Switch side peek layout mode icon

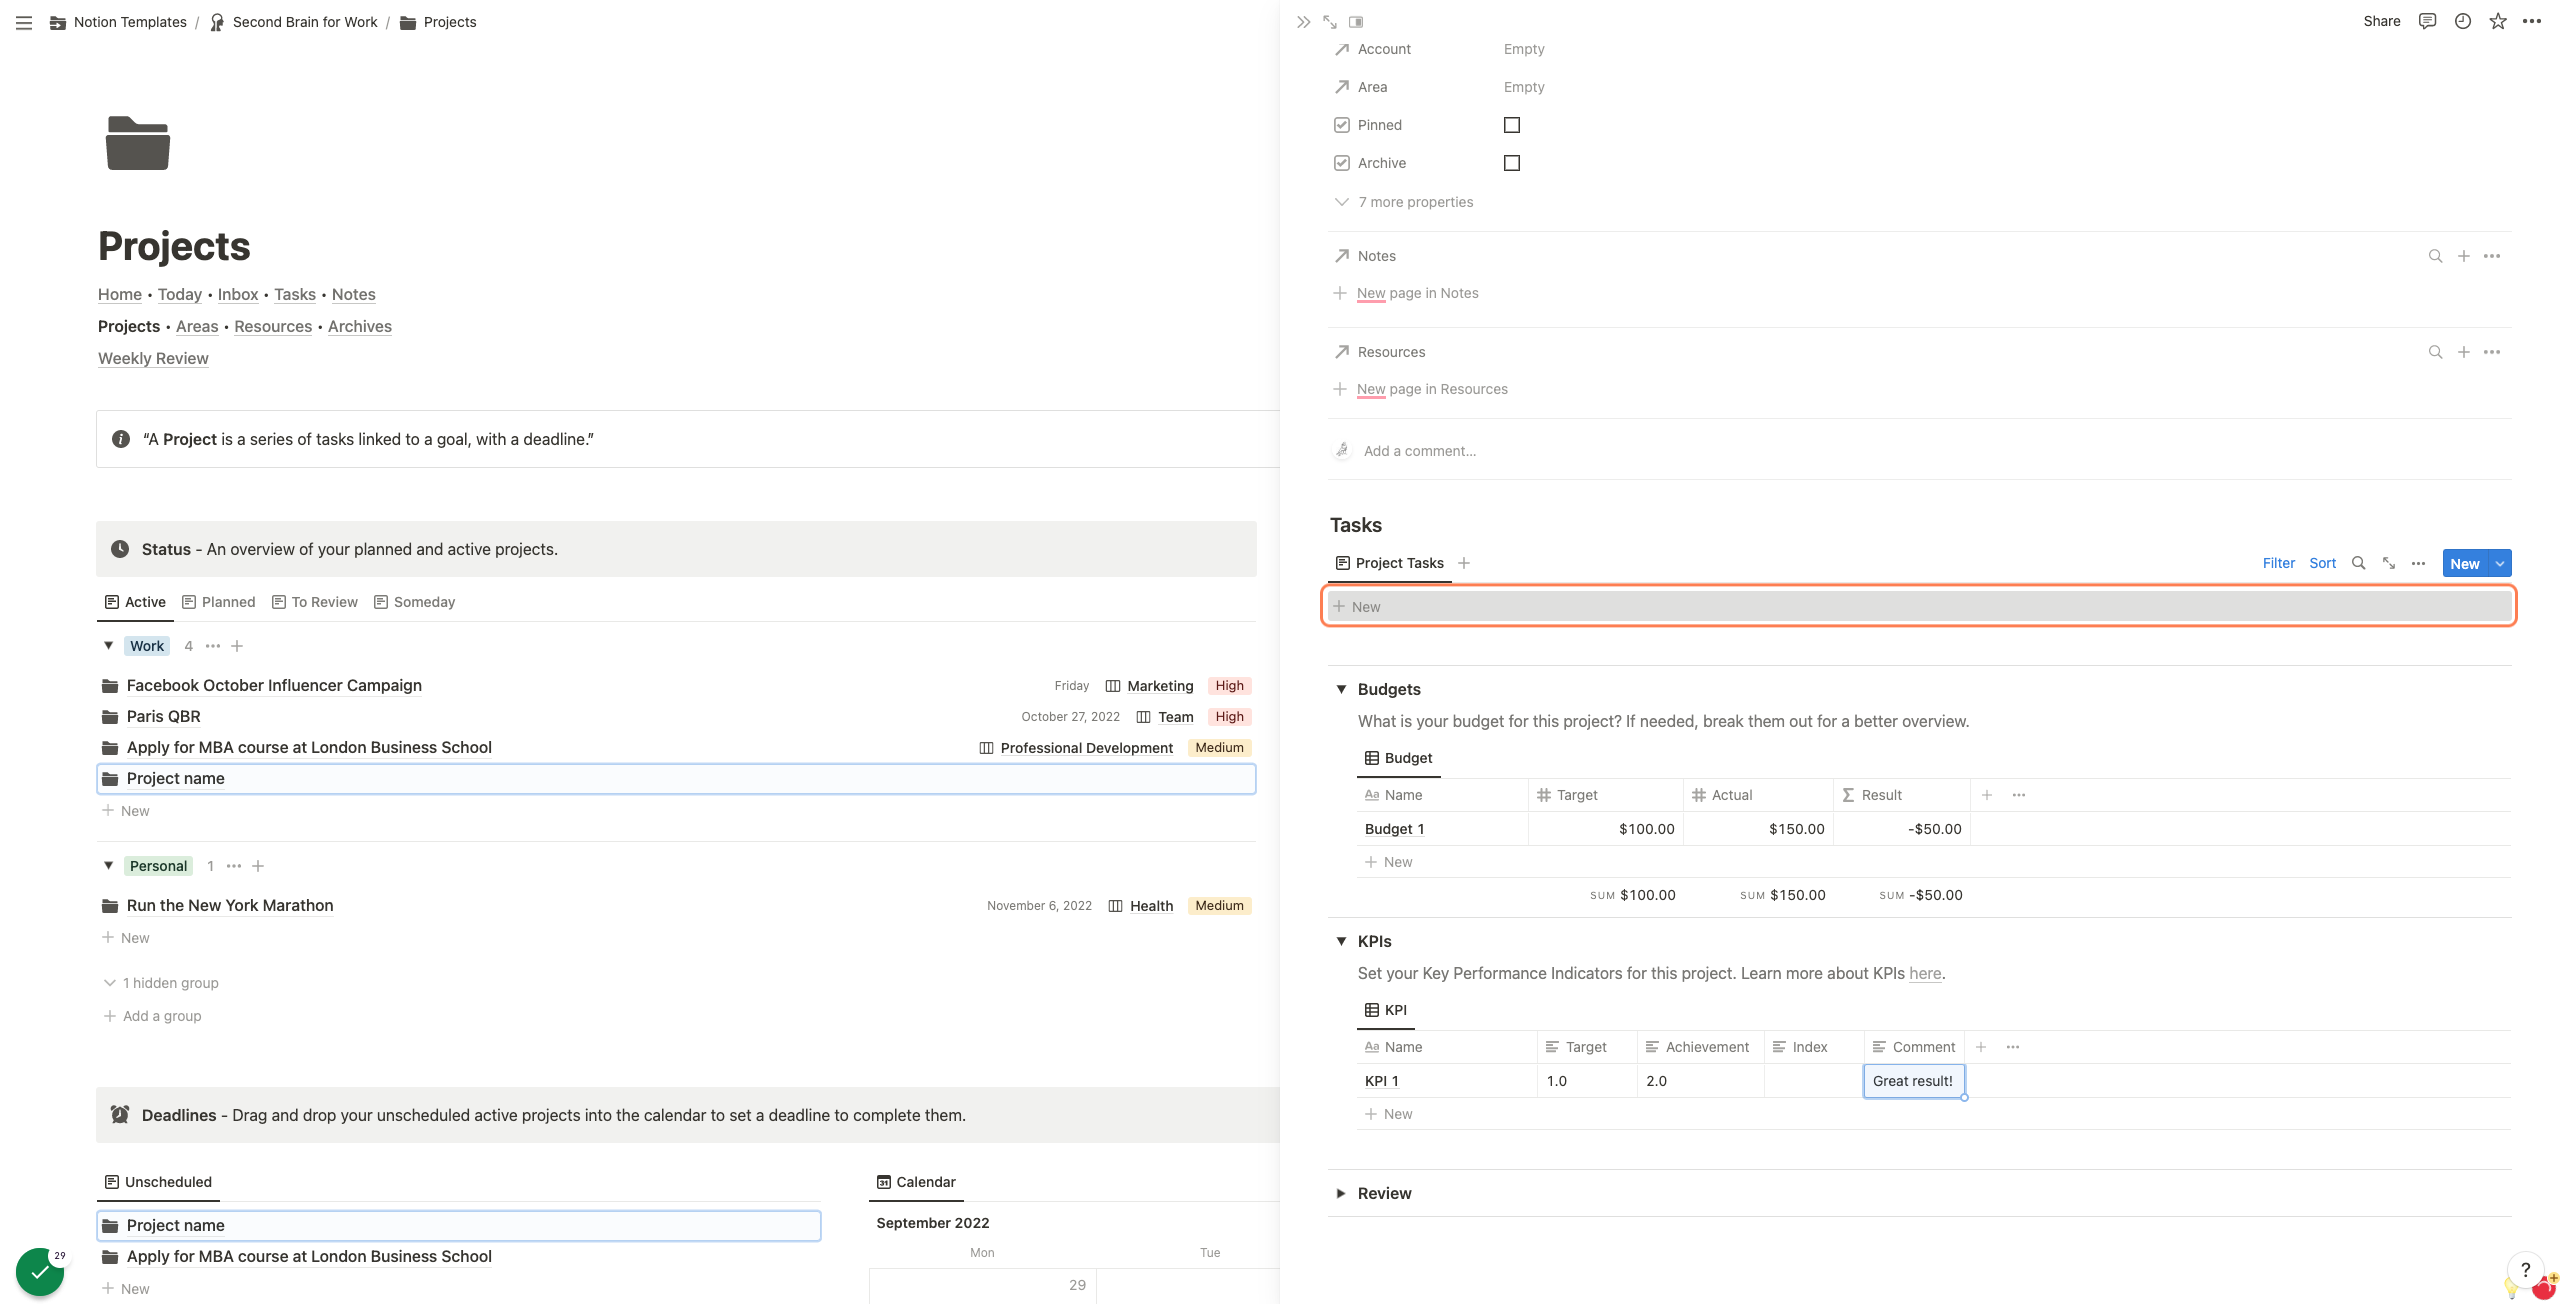[x=1356, y=22]
